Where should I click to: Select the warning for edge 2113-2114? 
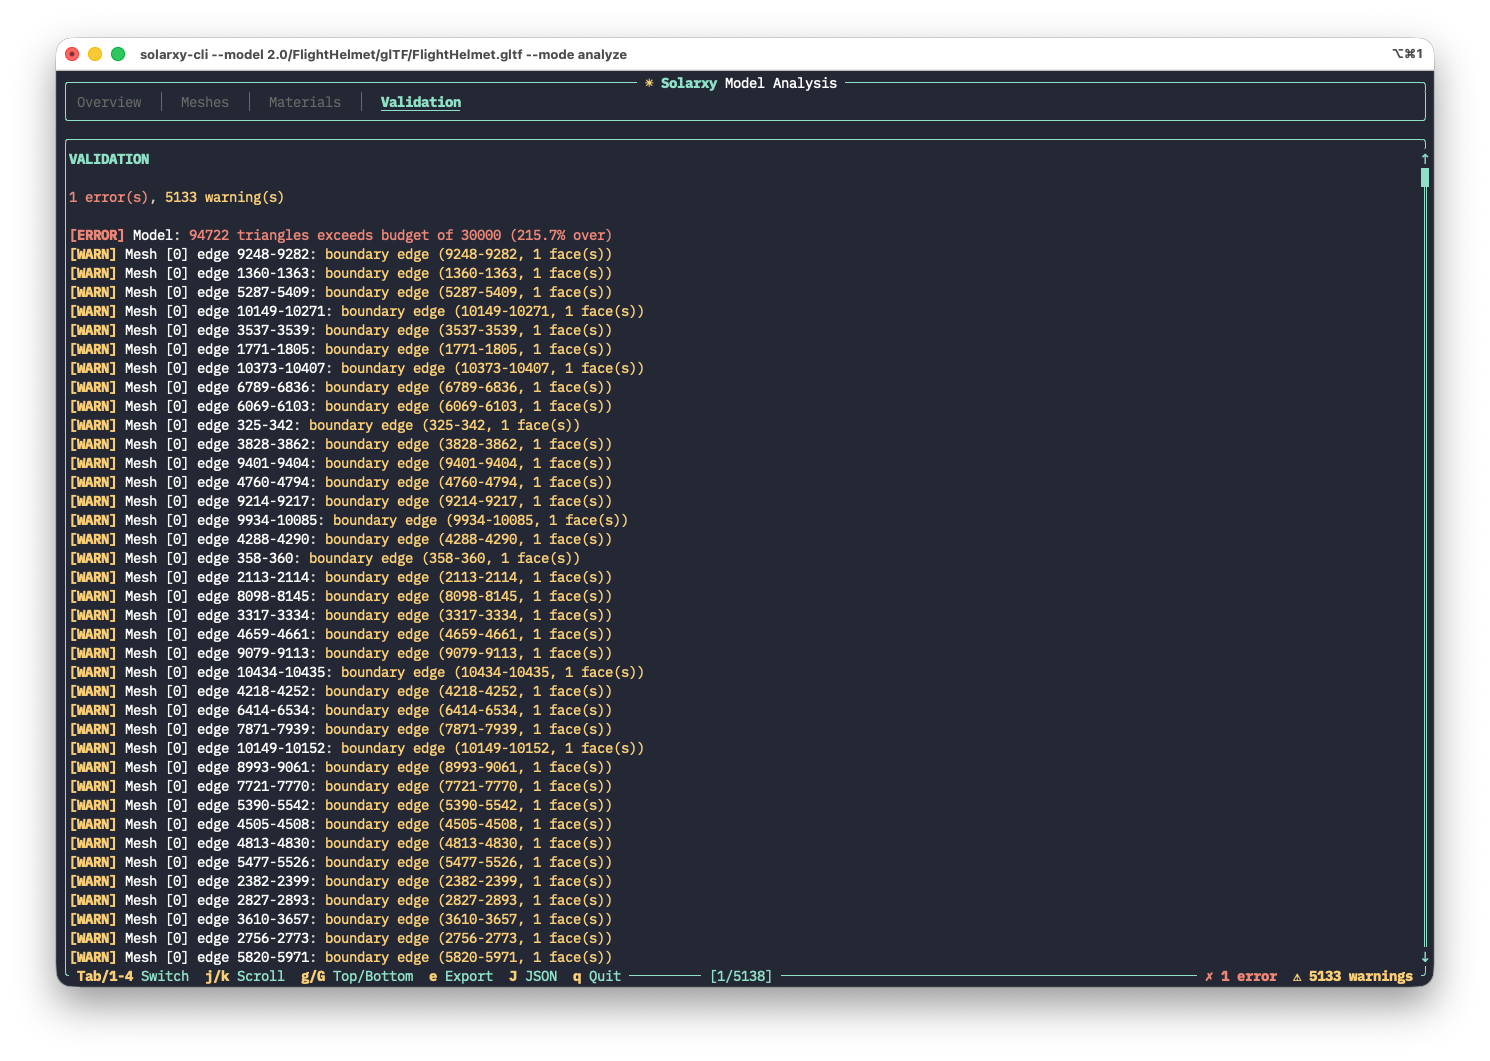[341, 577]
